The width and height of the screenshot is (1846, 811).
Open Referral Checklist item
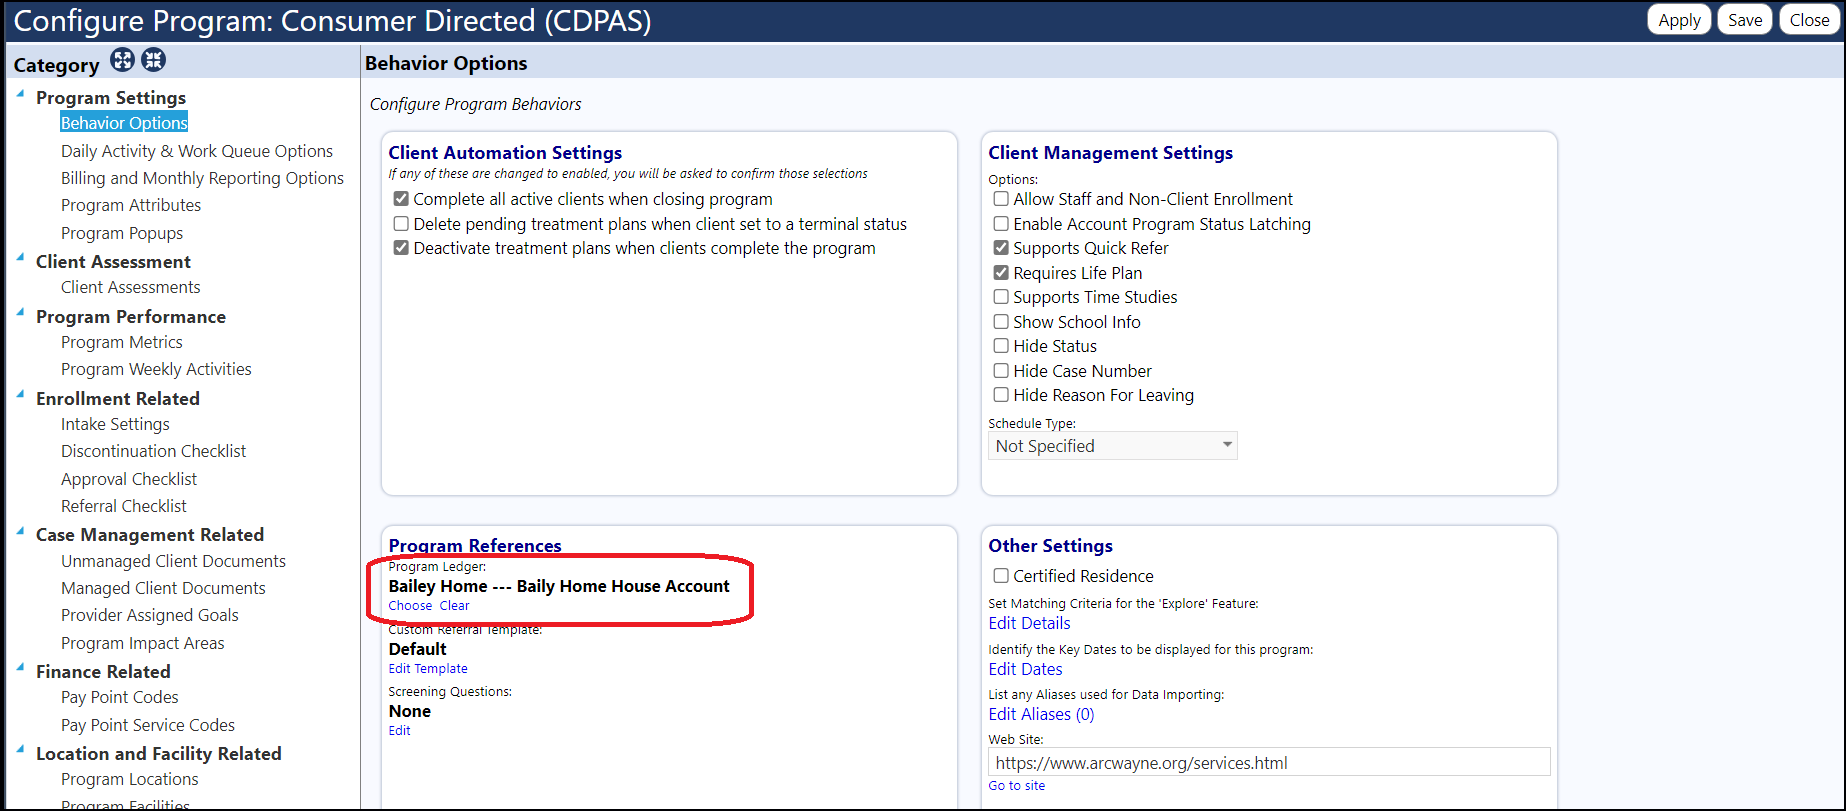click(124, 506)
